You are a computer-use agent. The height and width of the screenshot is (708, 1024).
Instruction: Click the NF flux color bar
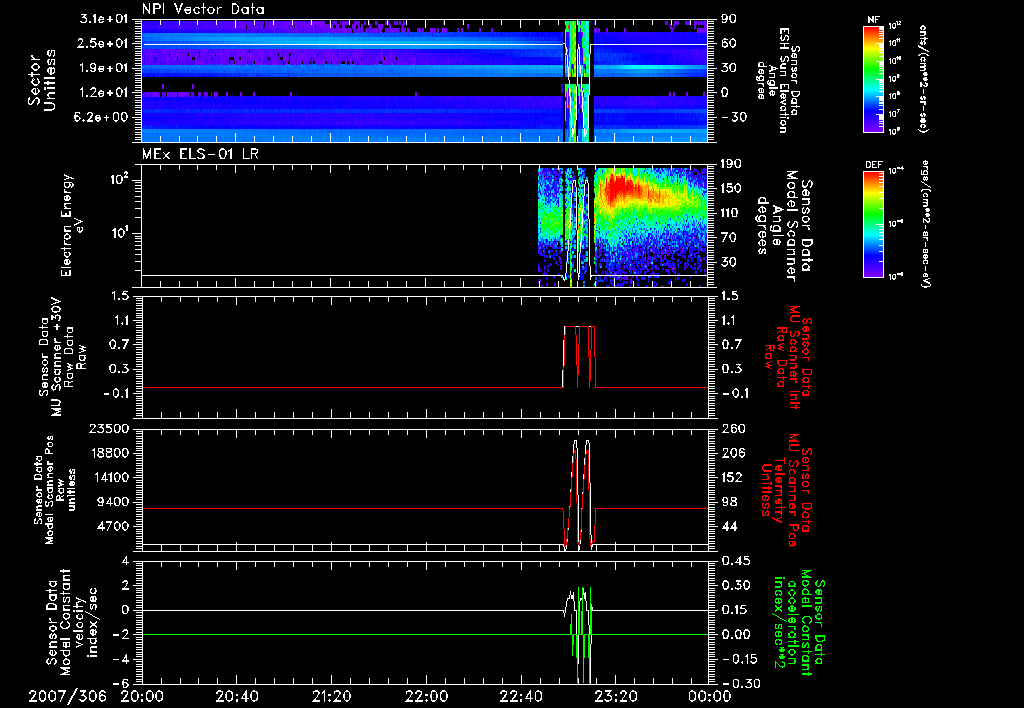873,78
